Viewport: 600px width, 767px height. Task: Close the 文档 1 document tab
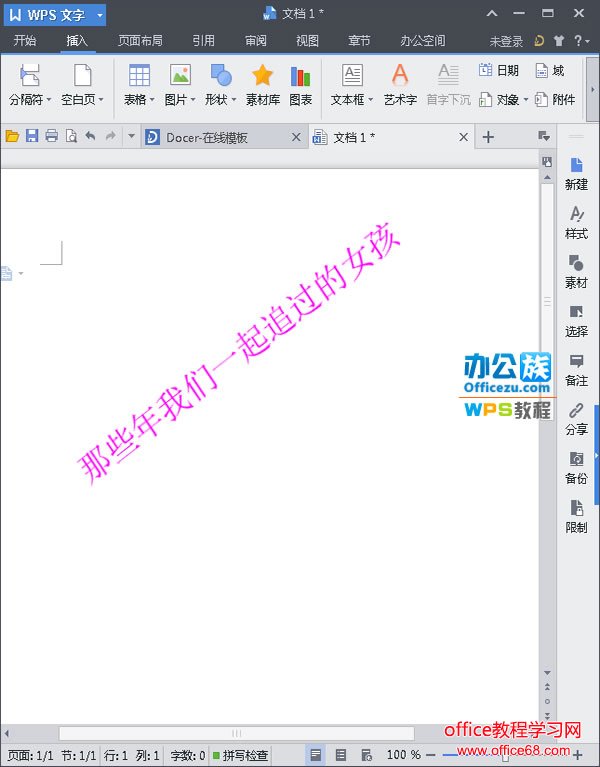pyautogui.click(x=464, y=137)
